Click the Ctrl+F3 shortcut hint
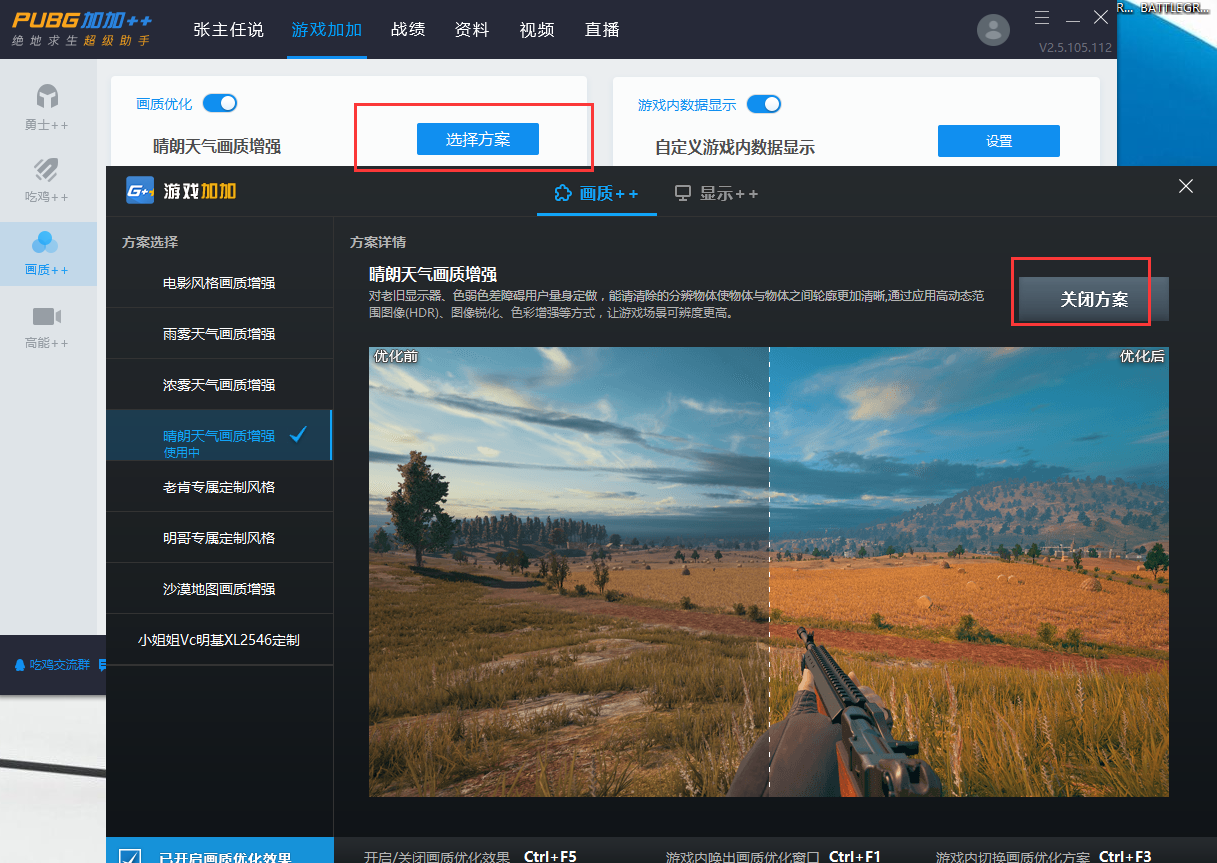This screenshot has width=1217, height=863. (x=1125, y=857)
